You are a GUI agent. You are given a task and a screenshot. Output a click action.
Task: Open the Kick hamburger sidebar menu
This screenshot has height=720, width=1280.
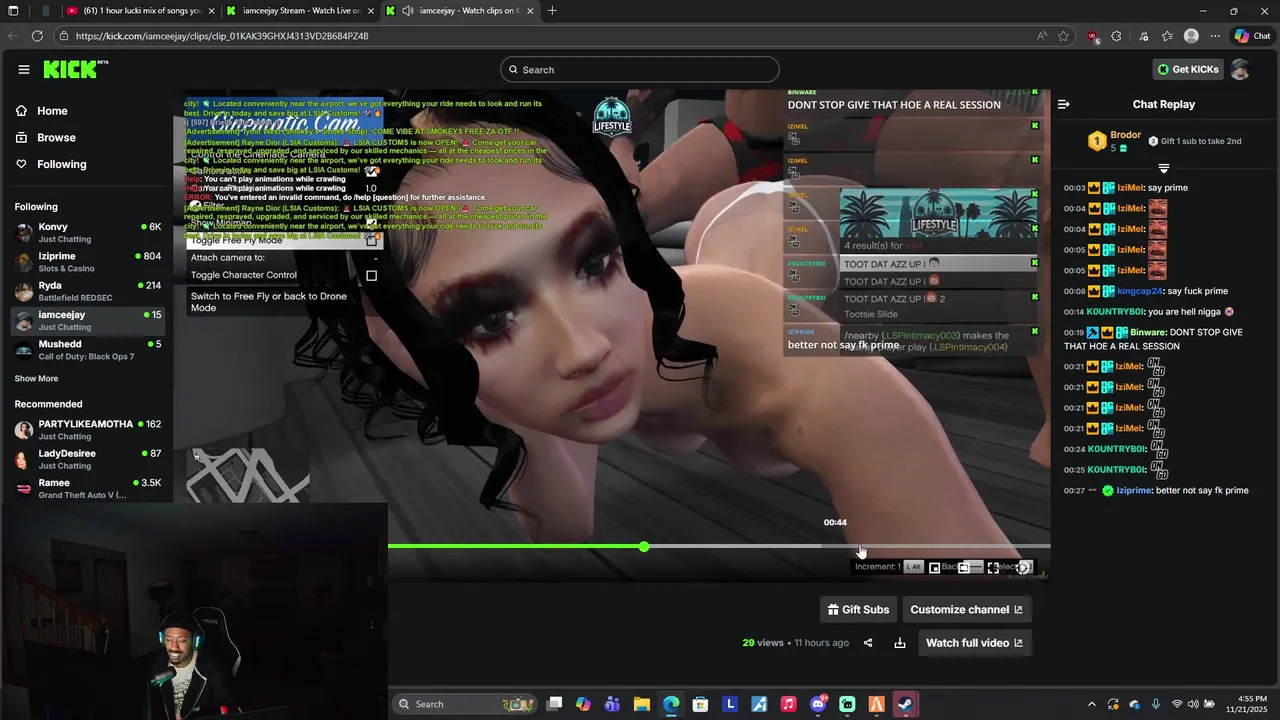coord(23,69)
